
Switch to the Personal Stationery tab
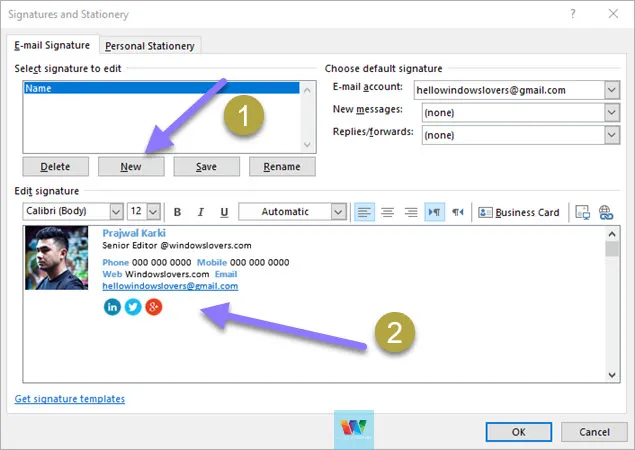click(151, 45)
